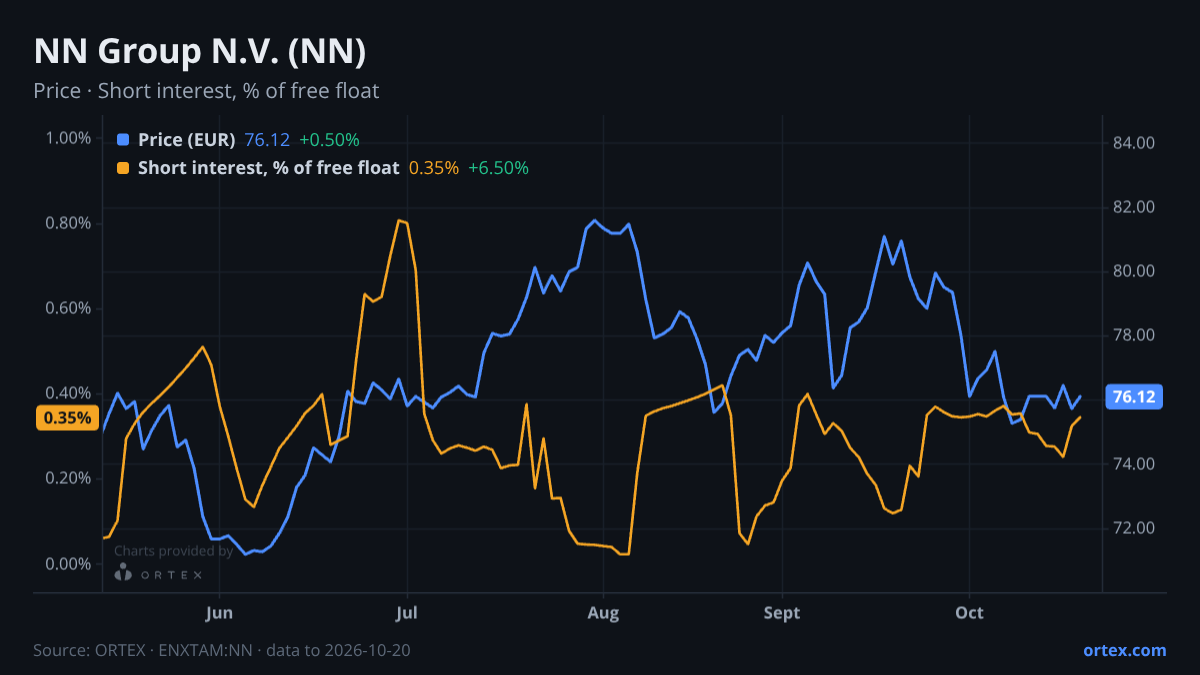Click the 1.00% left axis label
The height and width of the screenshot is (675, 1200).
(68, 138)
